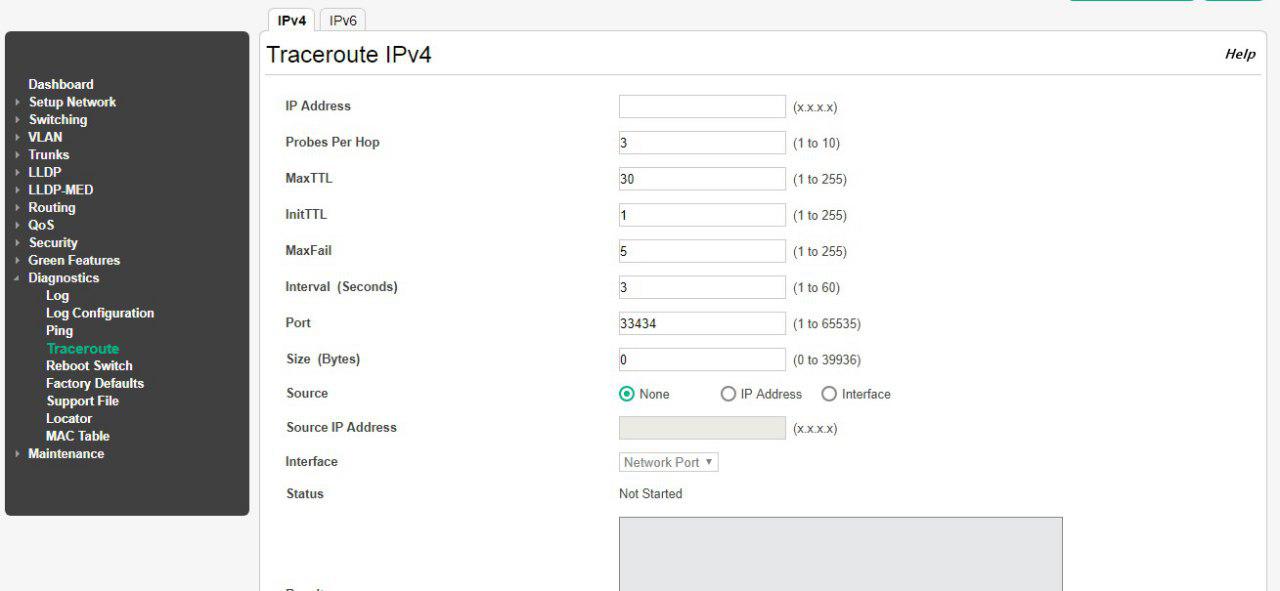Click the Size (Bytes) field
The width and height of the screenshot is (1280, 591).
702,359
